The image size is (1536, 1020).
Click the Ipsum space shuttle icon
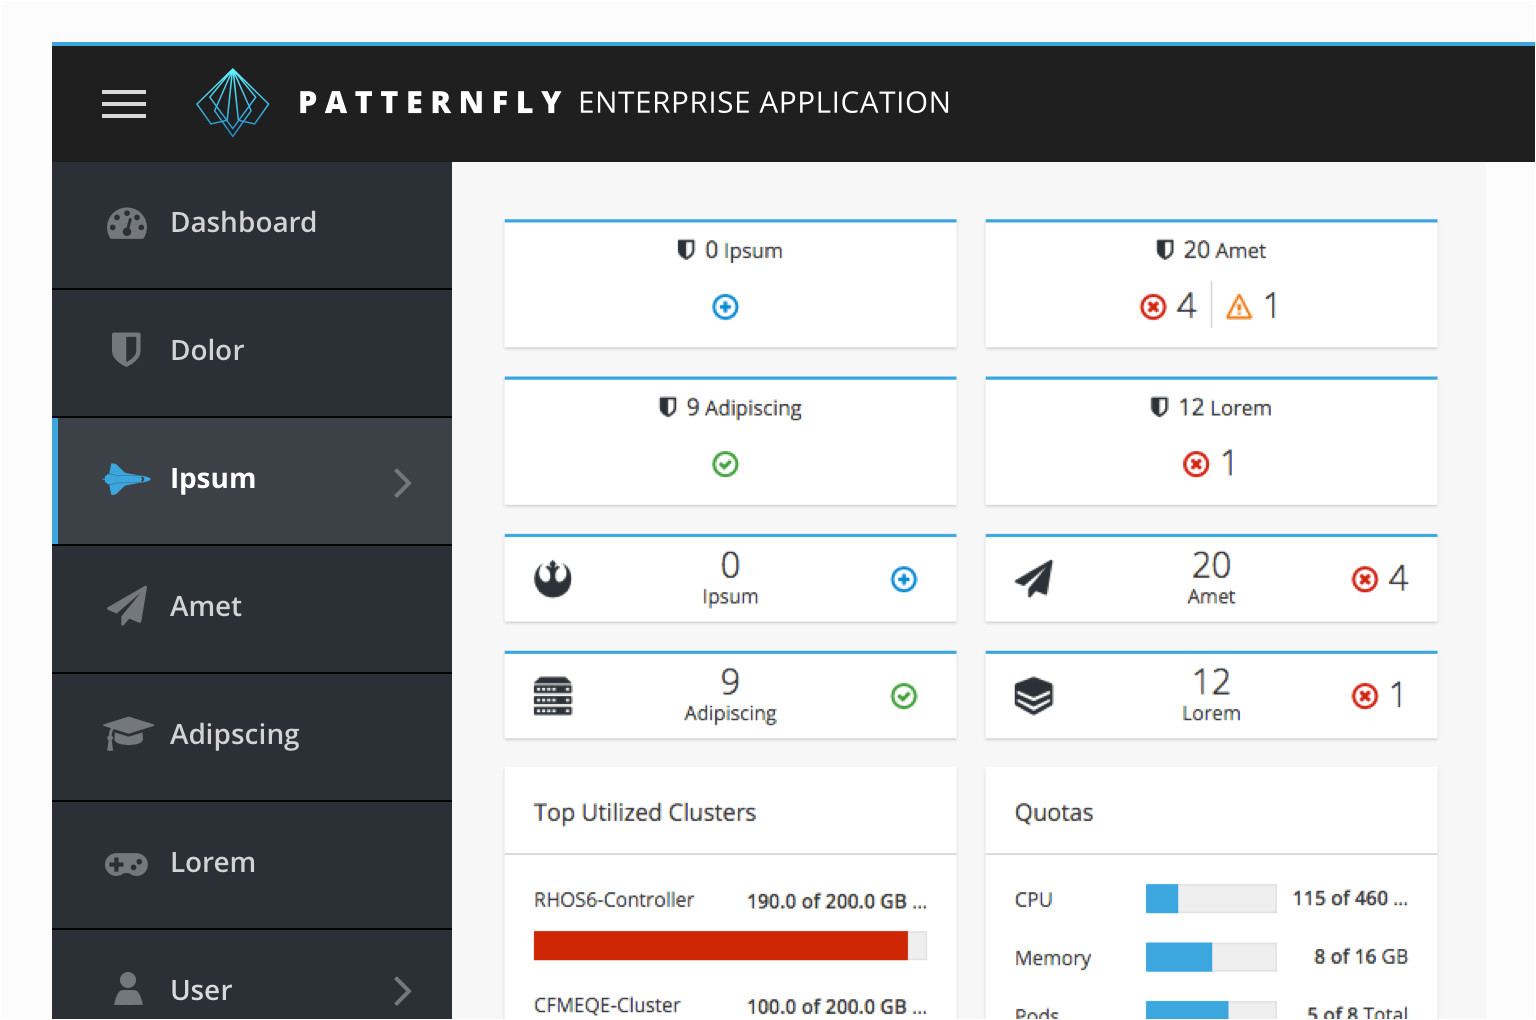[x=127, y=479]
